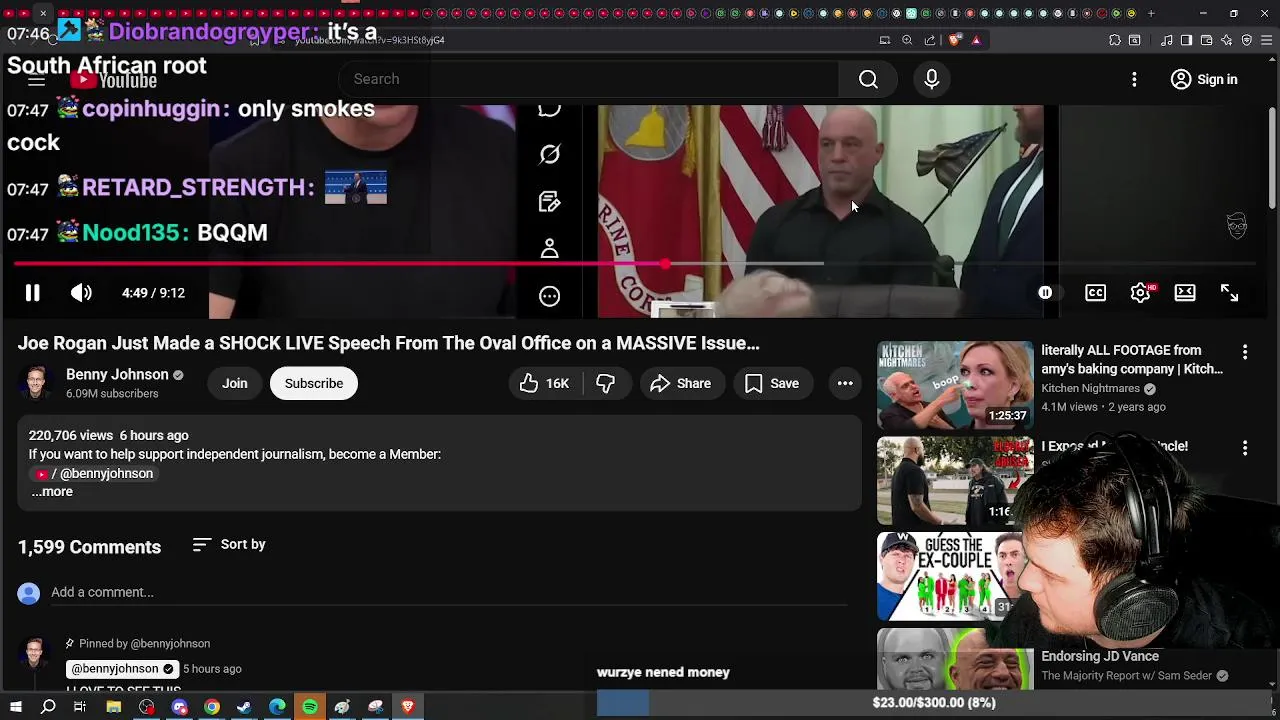Open Steam from the taskbar

point(244,707)
